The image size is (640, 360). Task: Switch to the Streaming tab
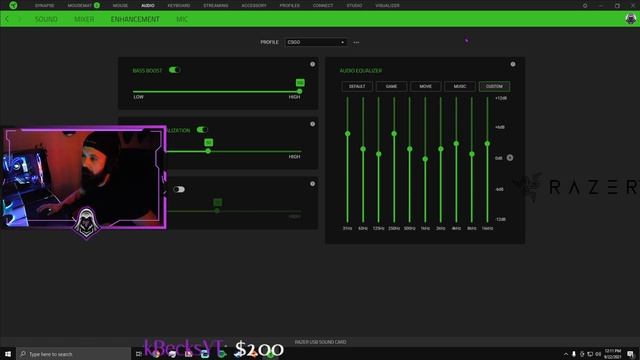(216, 6)
